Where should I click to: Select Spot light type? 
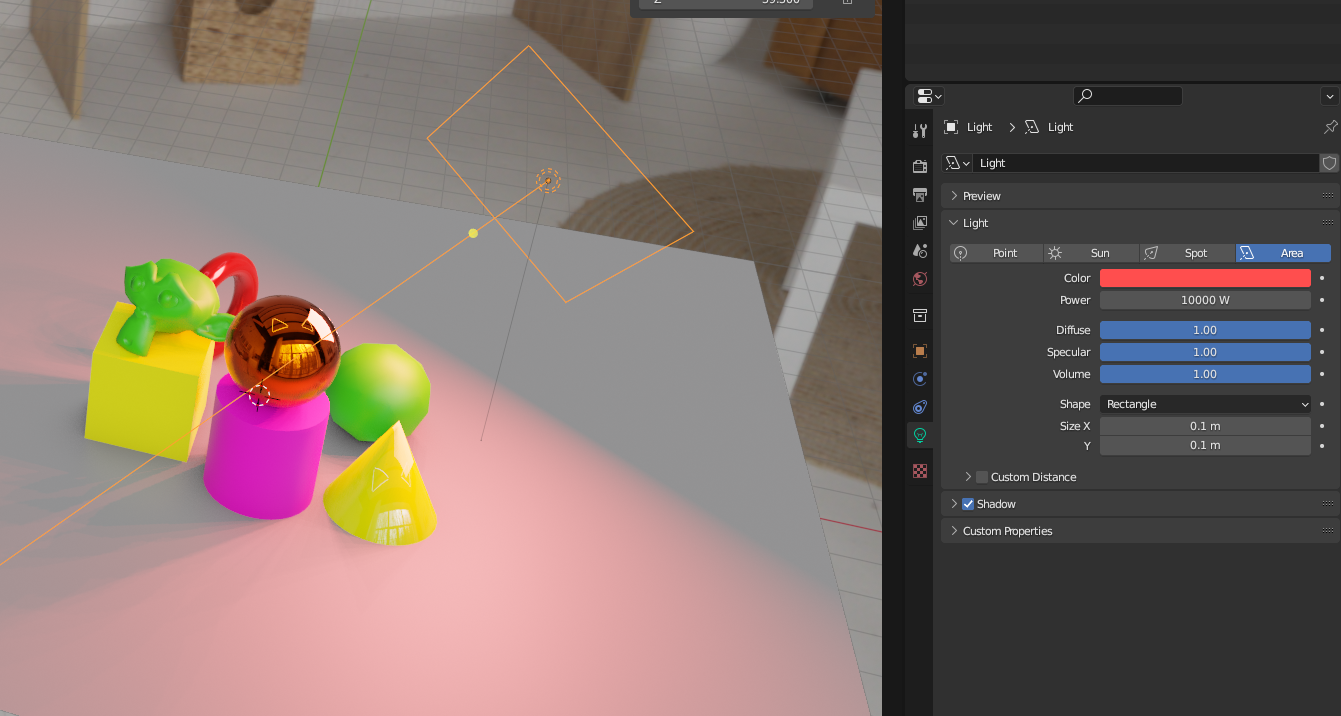[x=1187, y=253]
